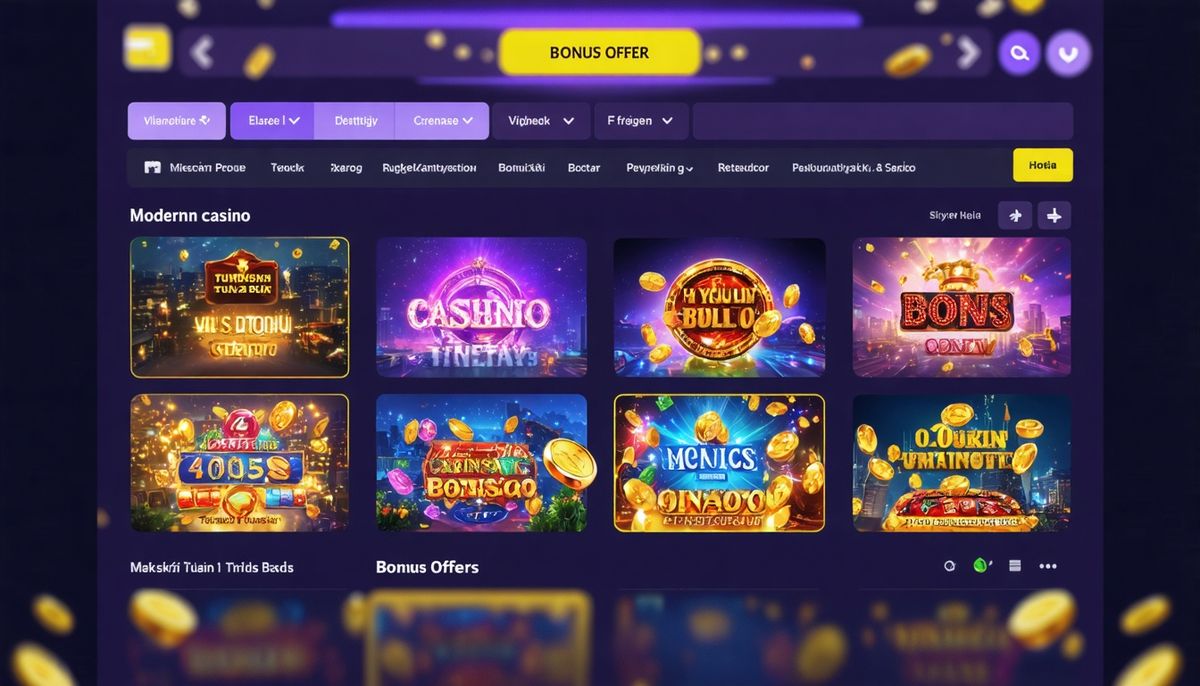
Task: Click the yellow Hotia button
Action: coord(1043,165)
